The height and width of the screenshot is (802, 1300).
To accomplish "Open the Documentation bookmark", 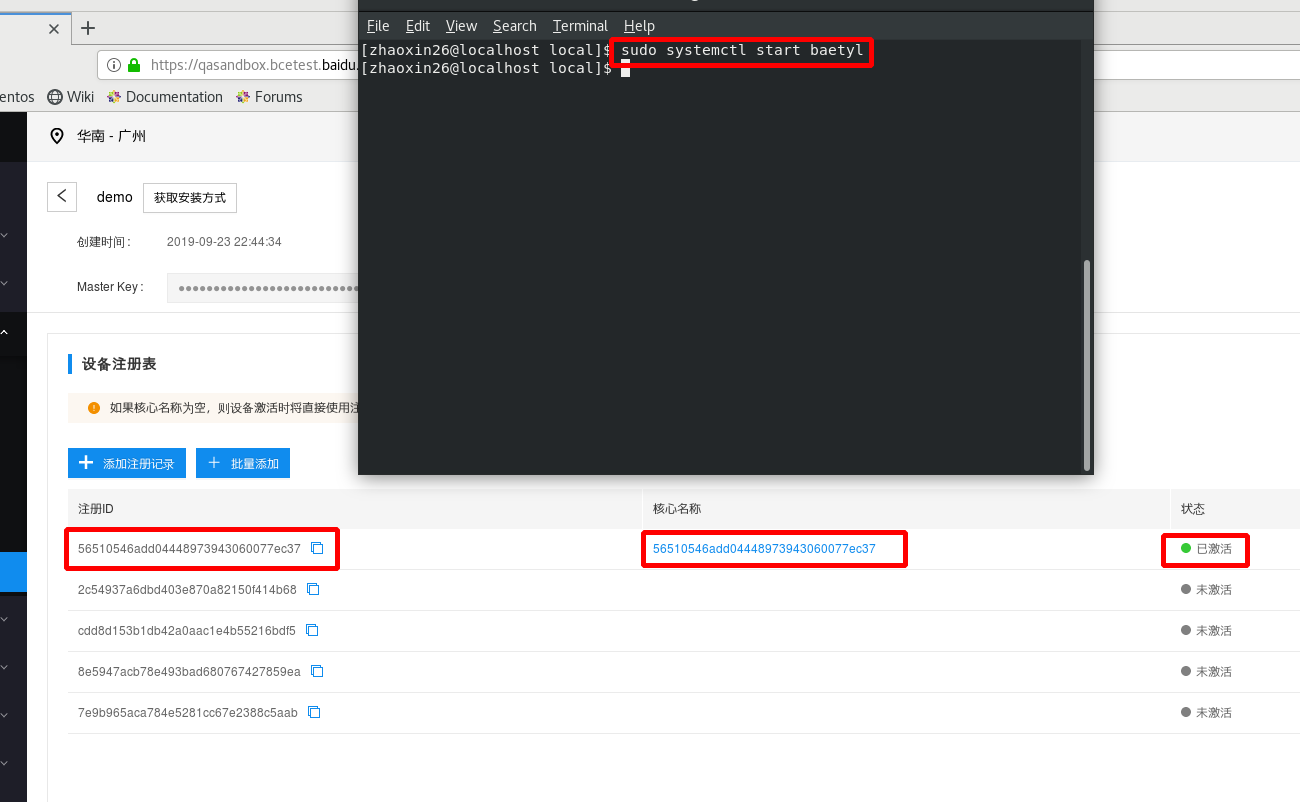I will [x=164, y=97].
